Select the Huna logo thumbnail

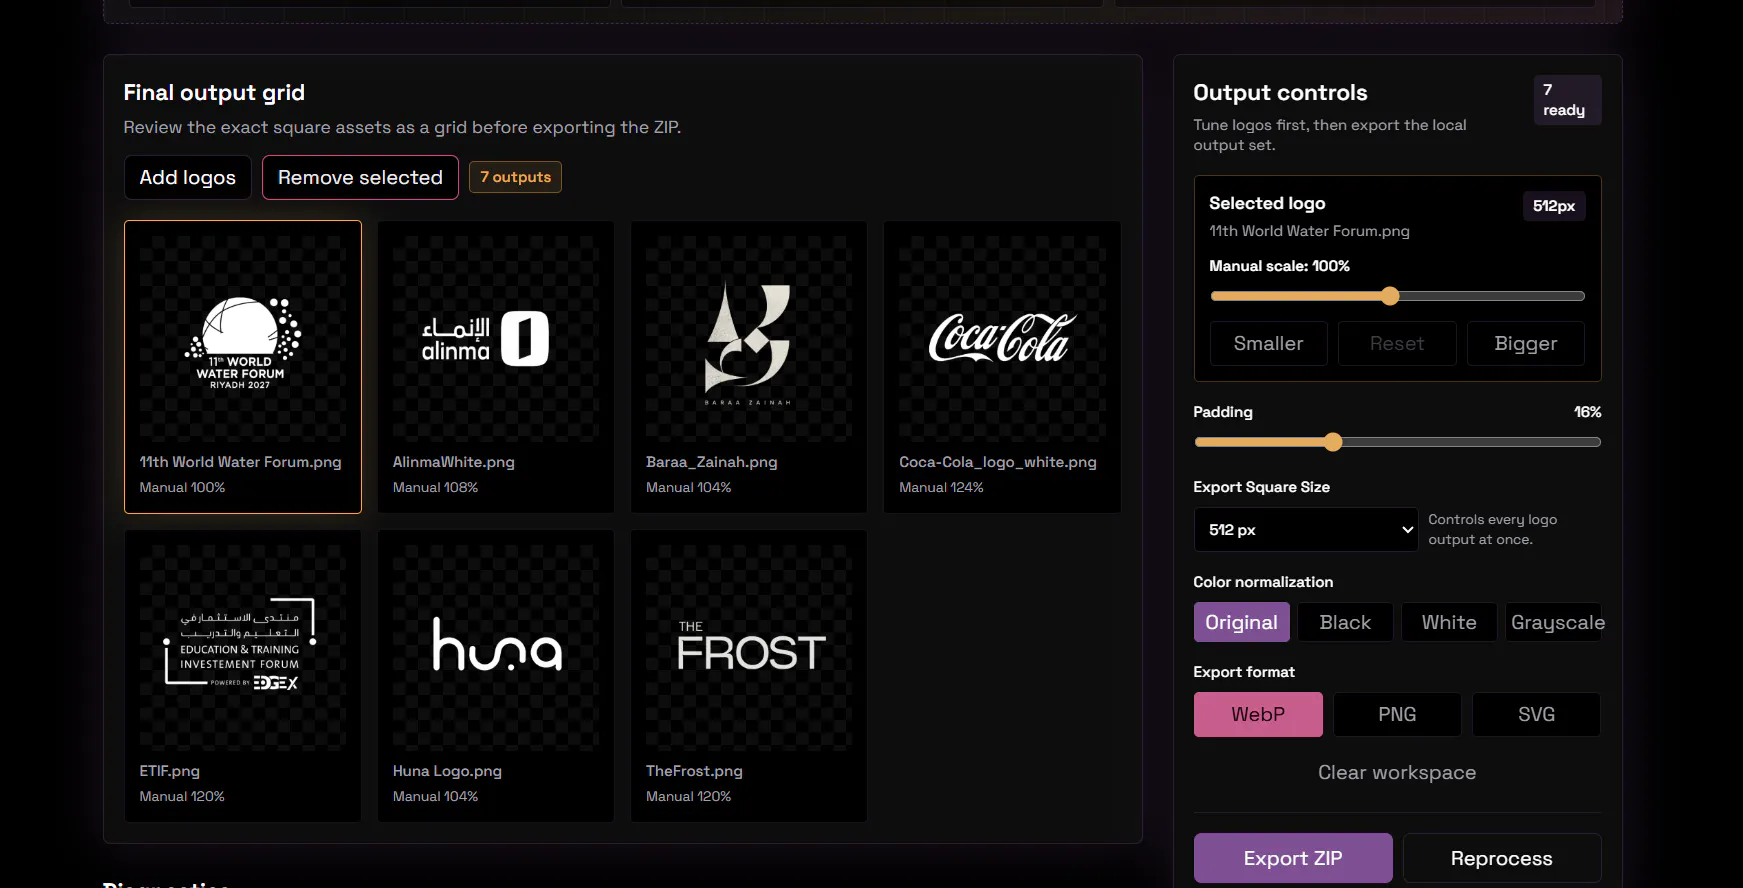pos(496,648)
